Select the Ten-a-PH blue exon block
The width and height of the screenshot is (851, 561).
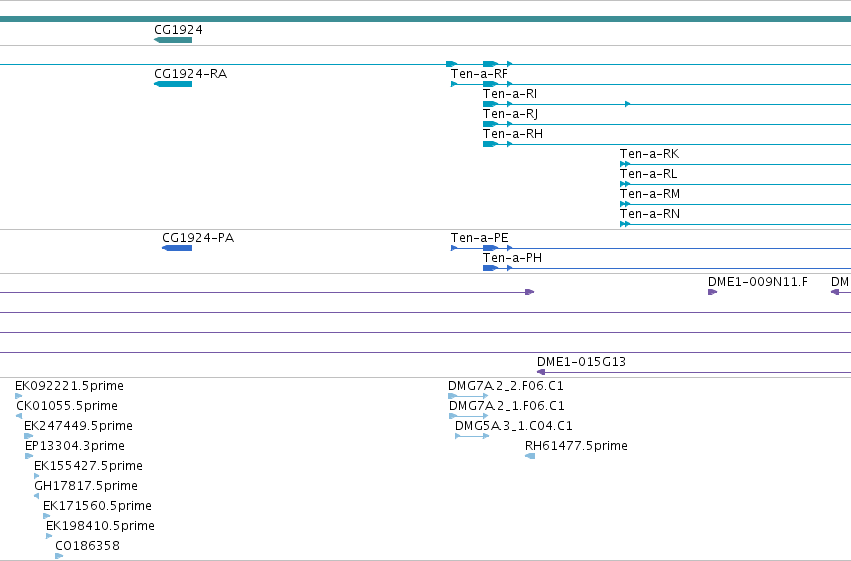[x=490, y=268]
